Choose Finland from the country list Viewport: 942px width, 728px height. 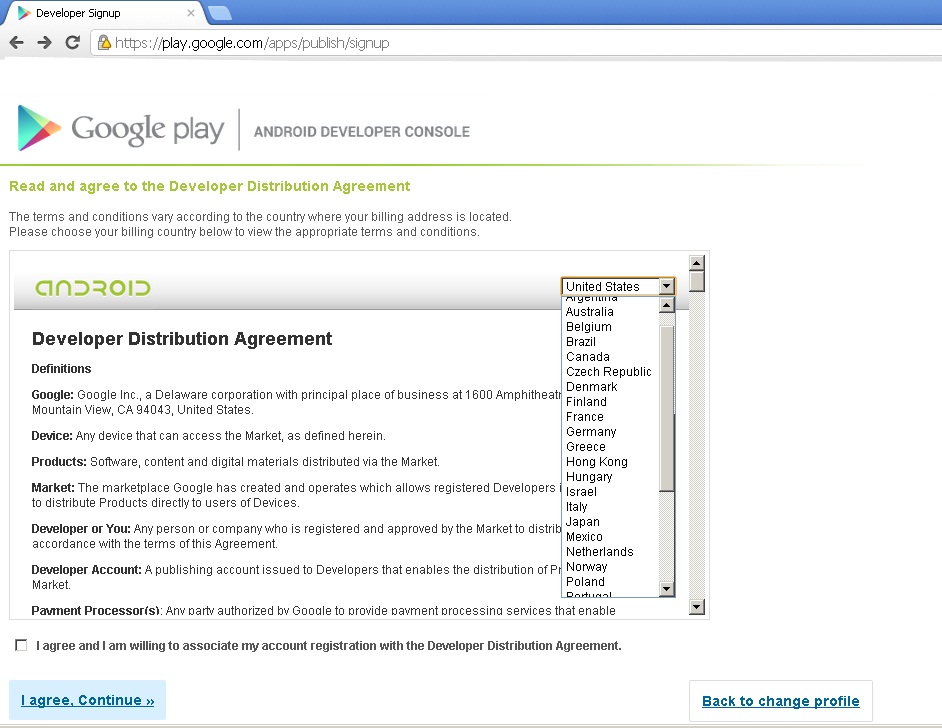[610, 402]
